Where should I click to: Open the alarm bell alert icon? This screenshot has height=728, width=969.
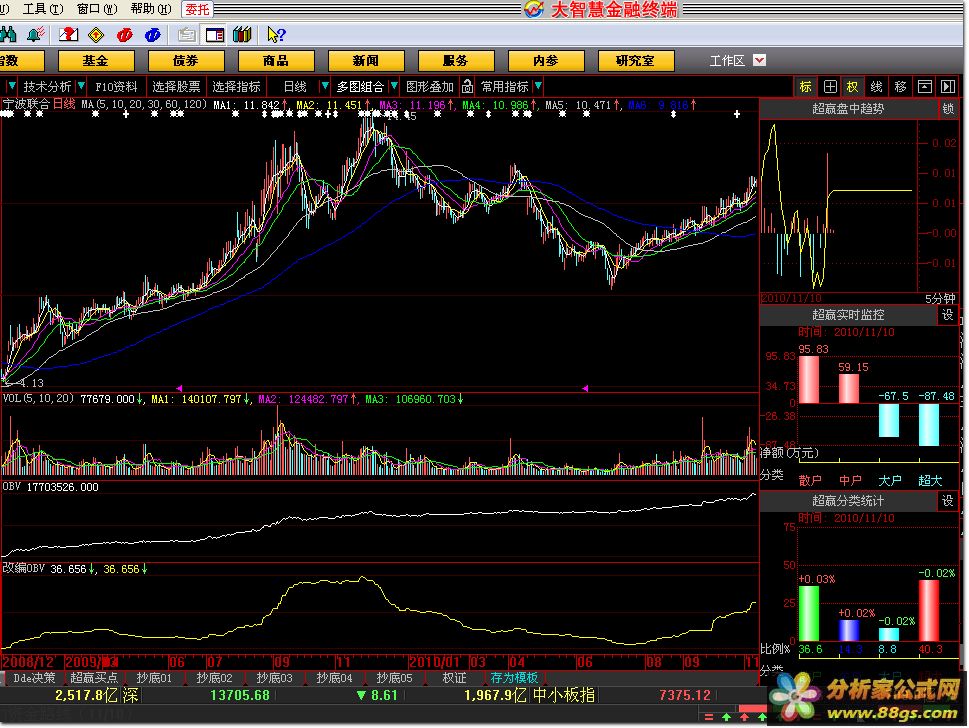coord(36,35)
